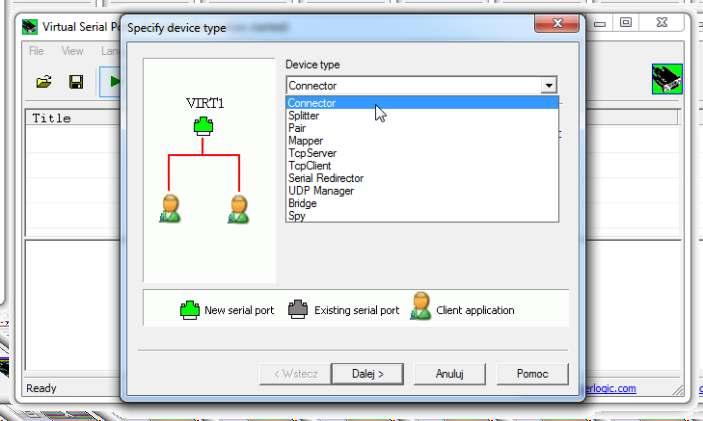Click the Dalej > next button
This screenshot has height=421, width=703.
[x=367, y=374]
